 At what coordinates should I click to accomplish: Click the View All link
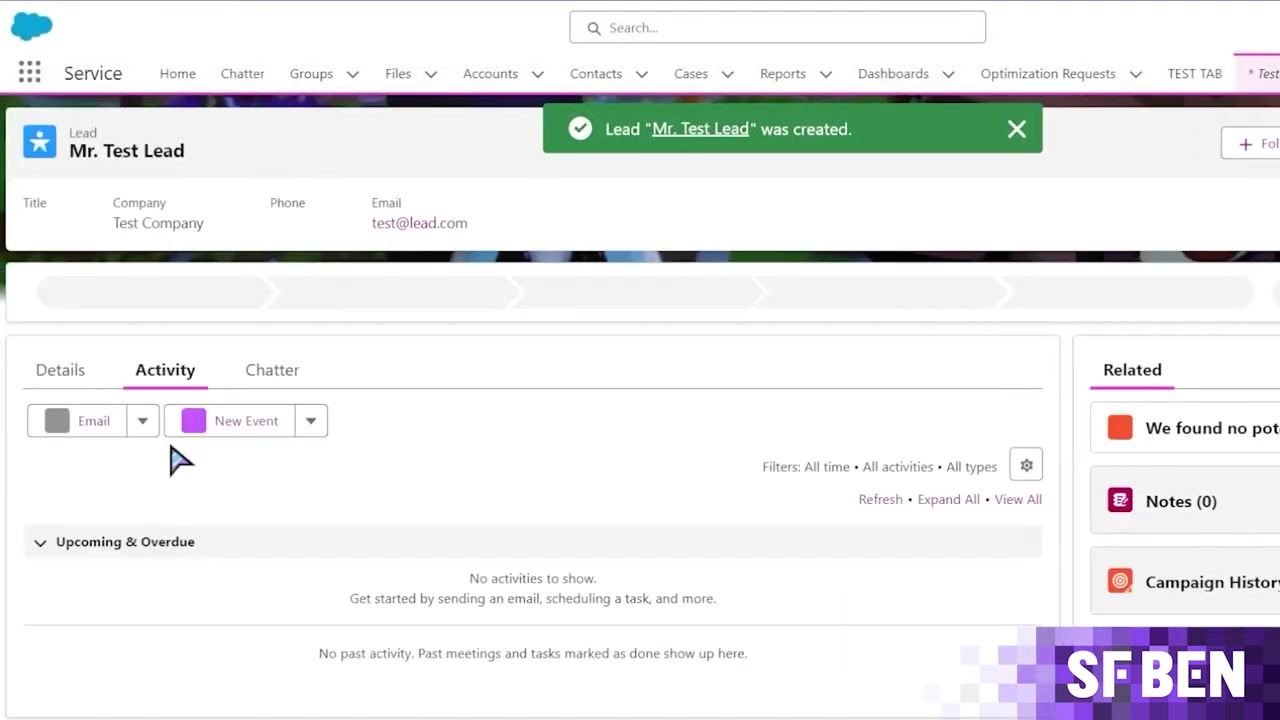[1018, 499]
